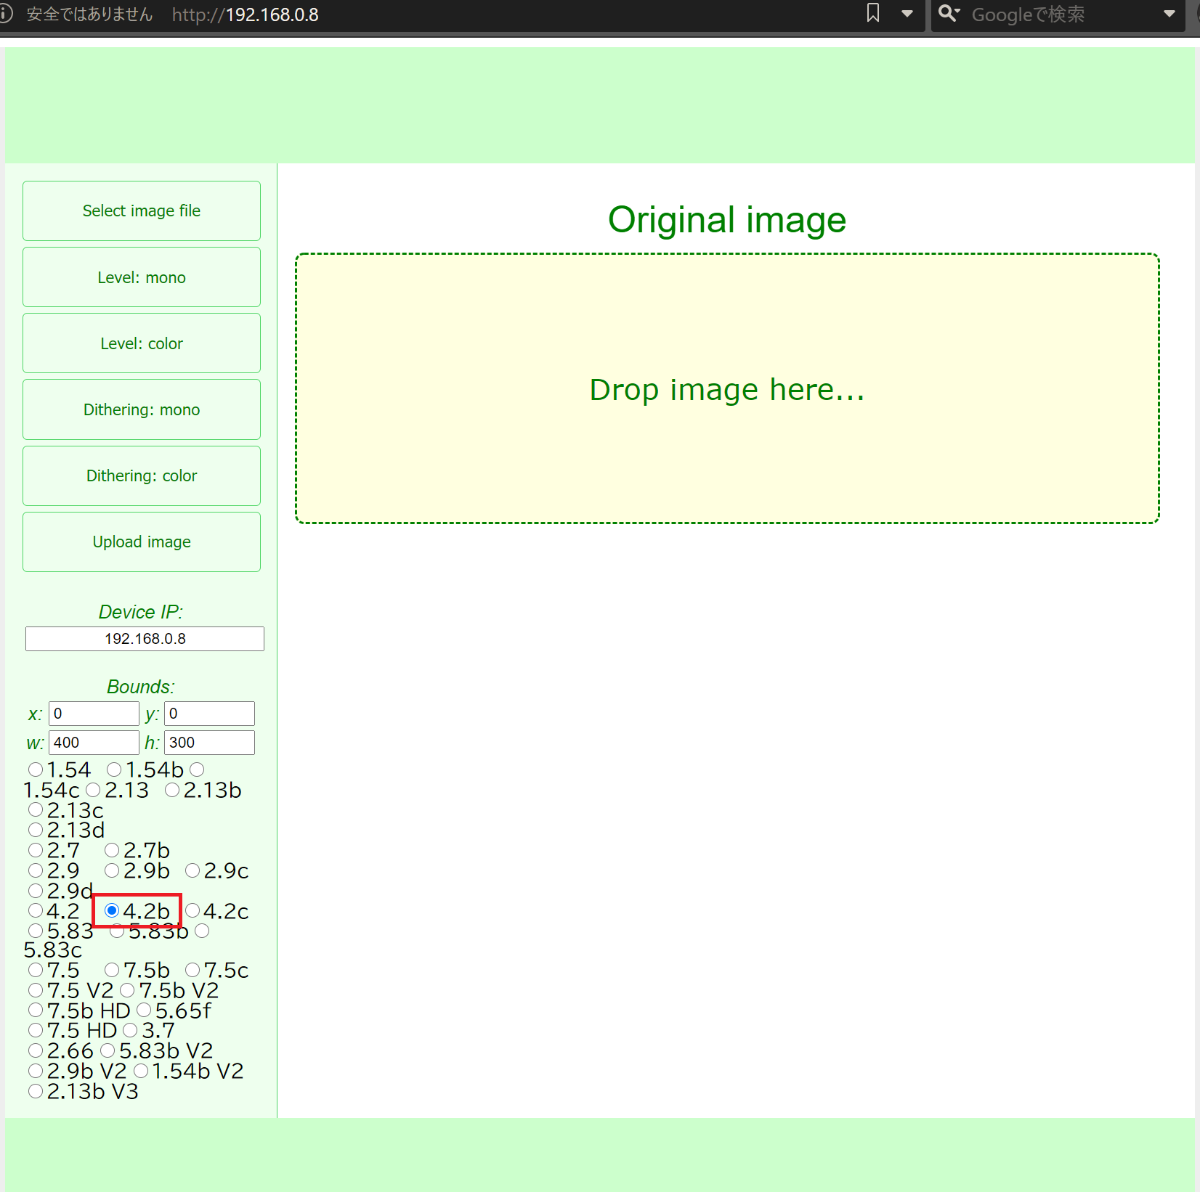This screenshot has height=1192, width=1200.
Task: Choose the 7.5b HD radio button
Action: tap(36, 1010)
